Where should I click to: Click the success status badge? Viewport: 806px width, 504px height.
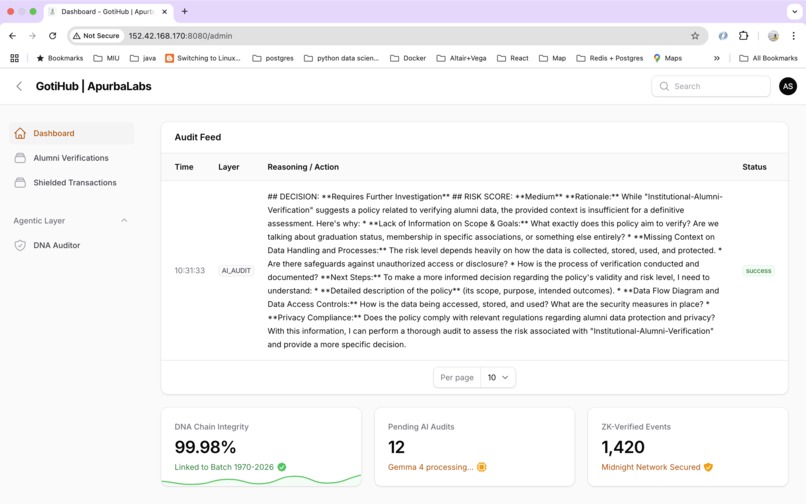758,271
